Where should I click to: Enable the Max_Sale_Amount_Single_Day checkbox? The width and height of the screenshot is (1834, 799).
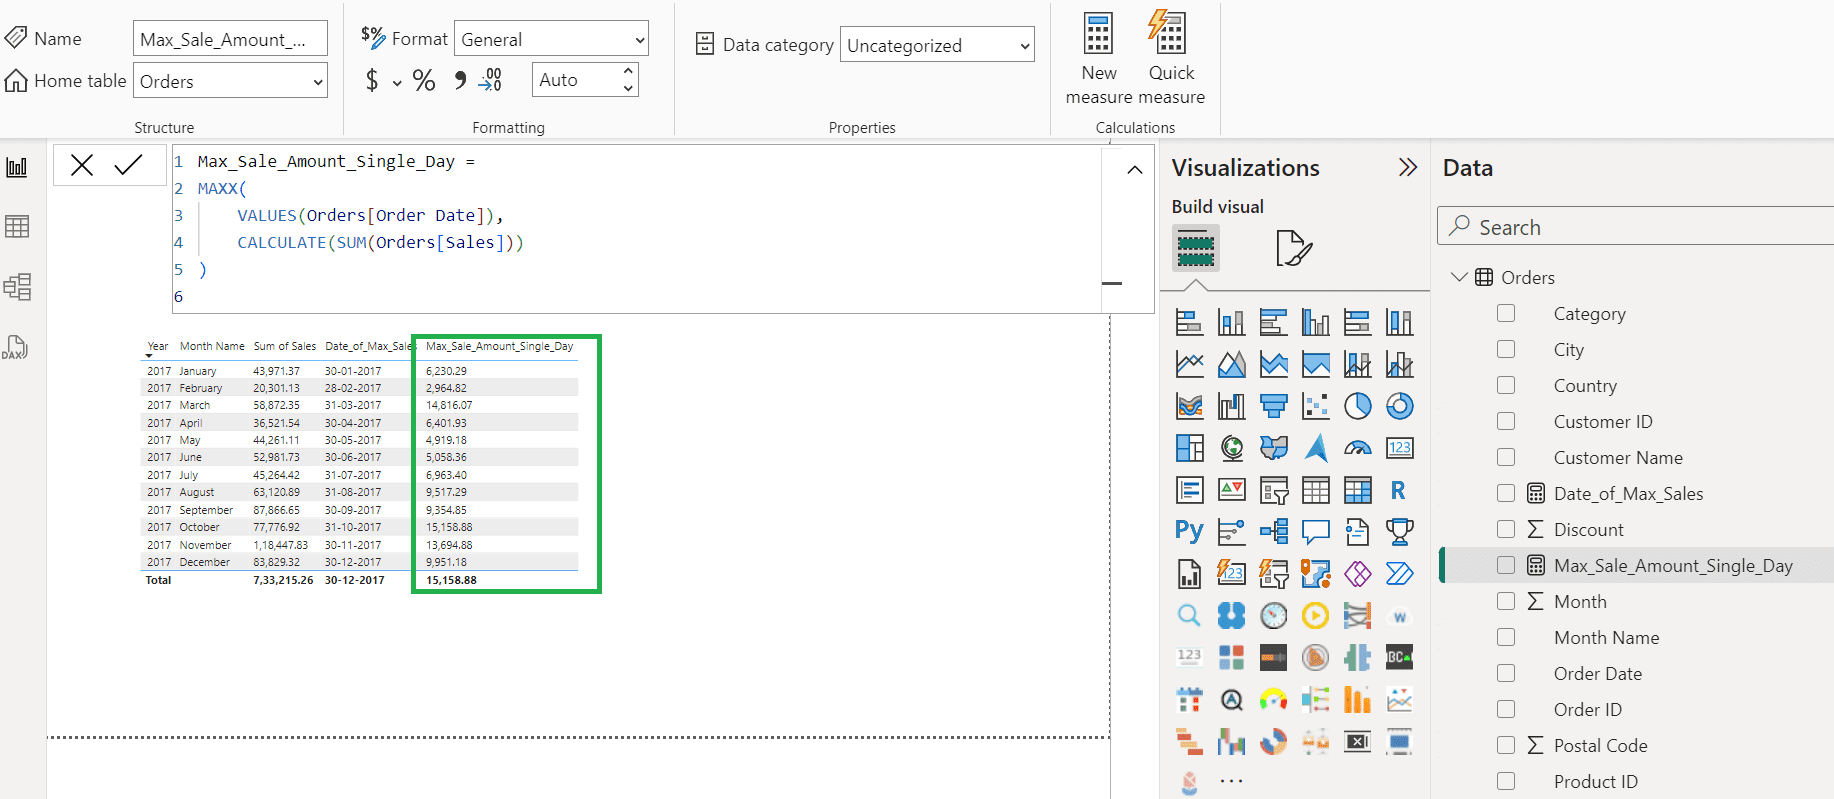[x=1506, y=566]
